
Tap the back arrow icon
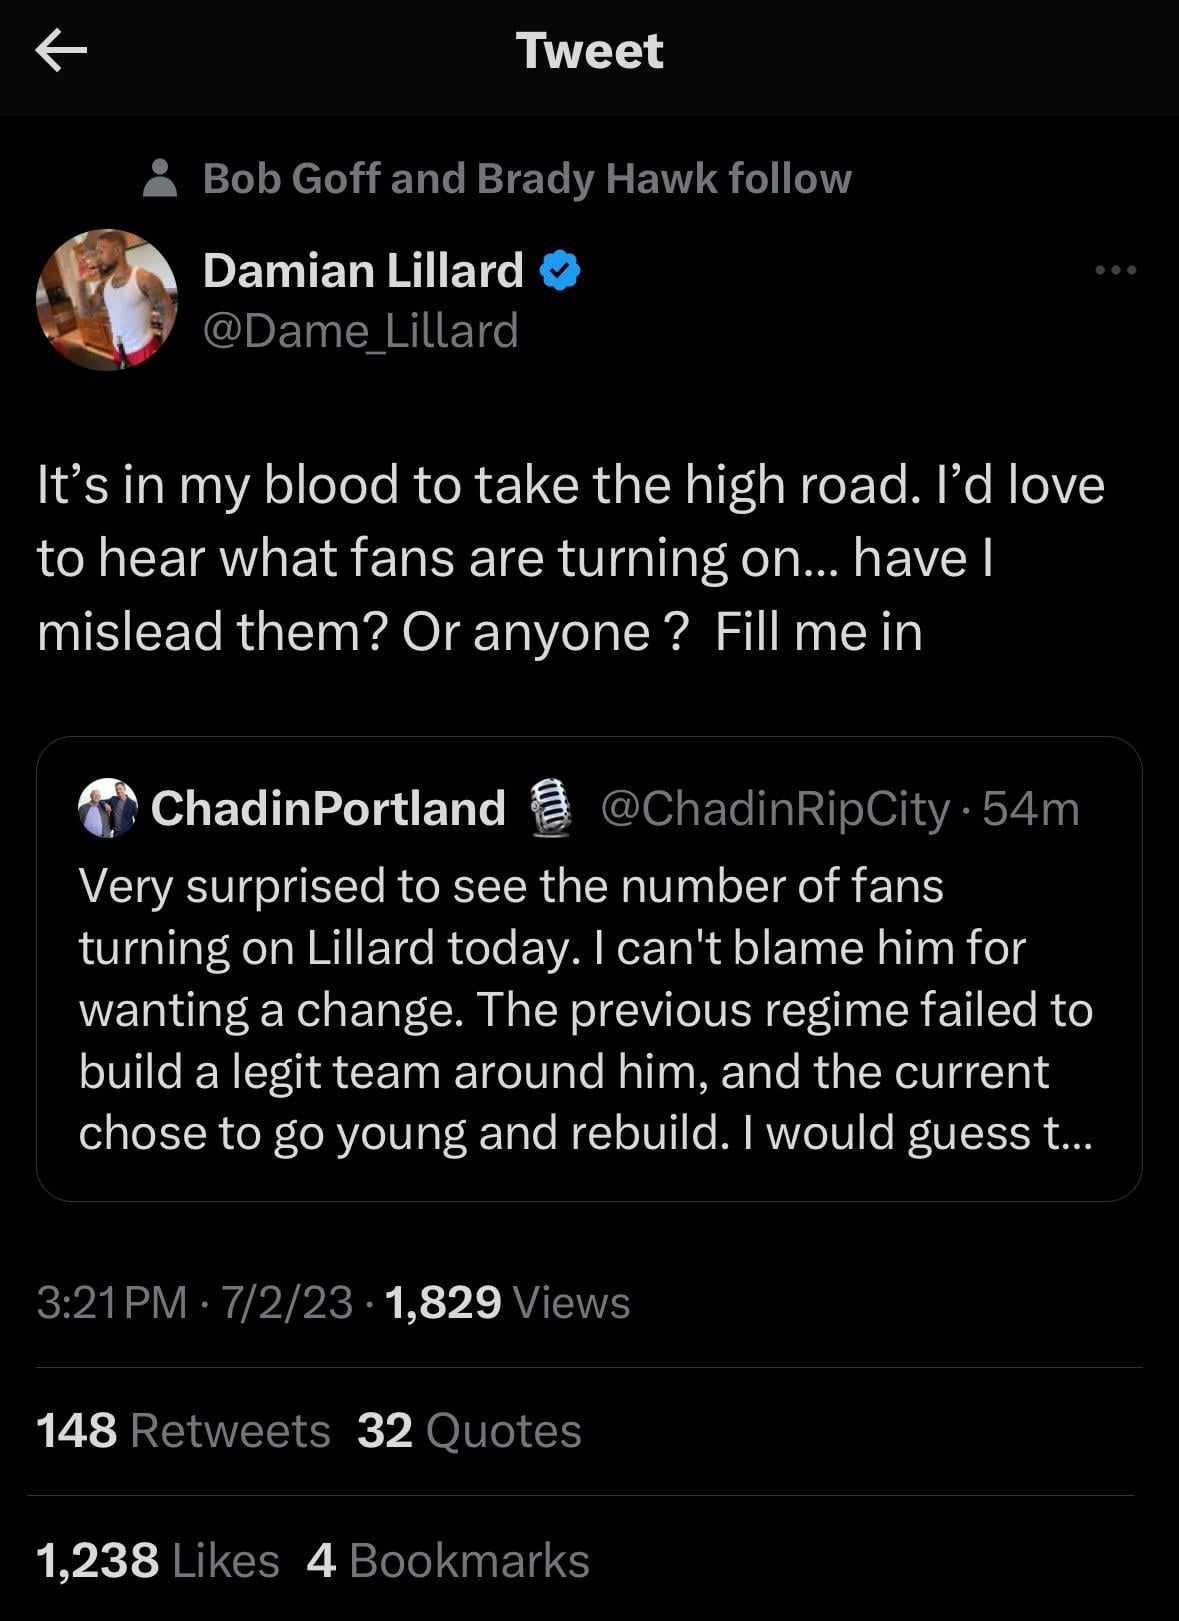[x=61, y=51]
